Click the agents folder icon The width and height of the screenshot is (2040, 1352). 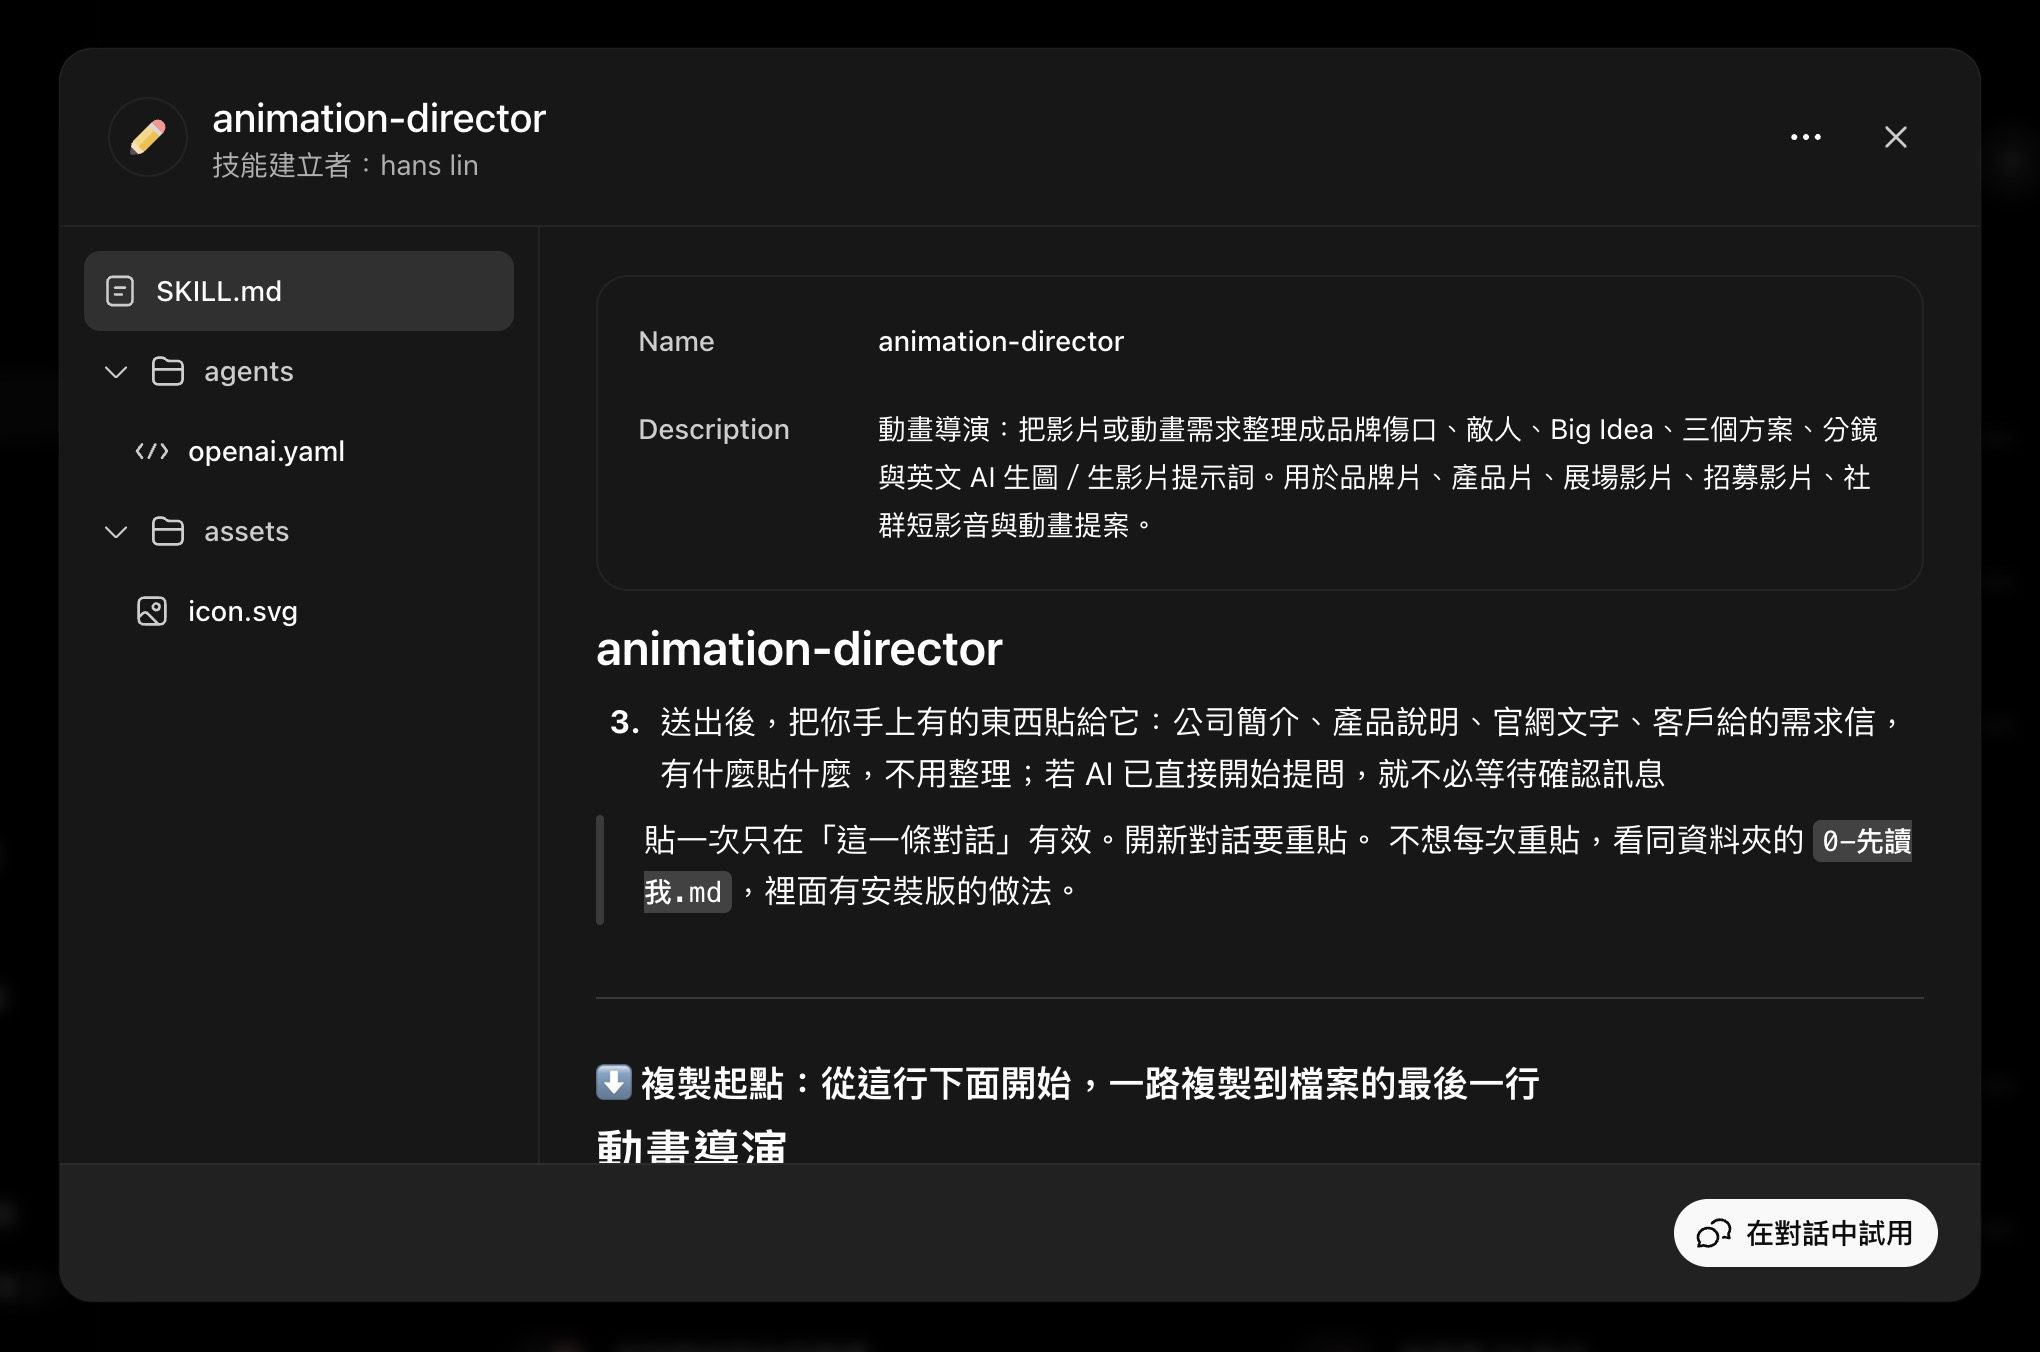coord(167,371)
